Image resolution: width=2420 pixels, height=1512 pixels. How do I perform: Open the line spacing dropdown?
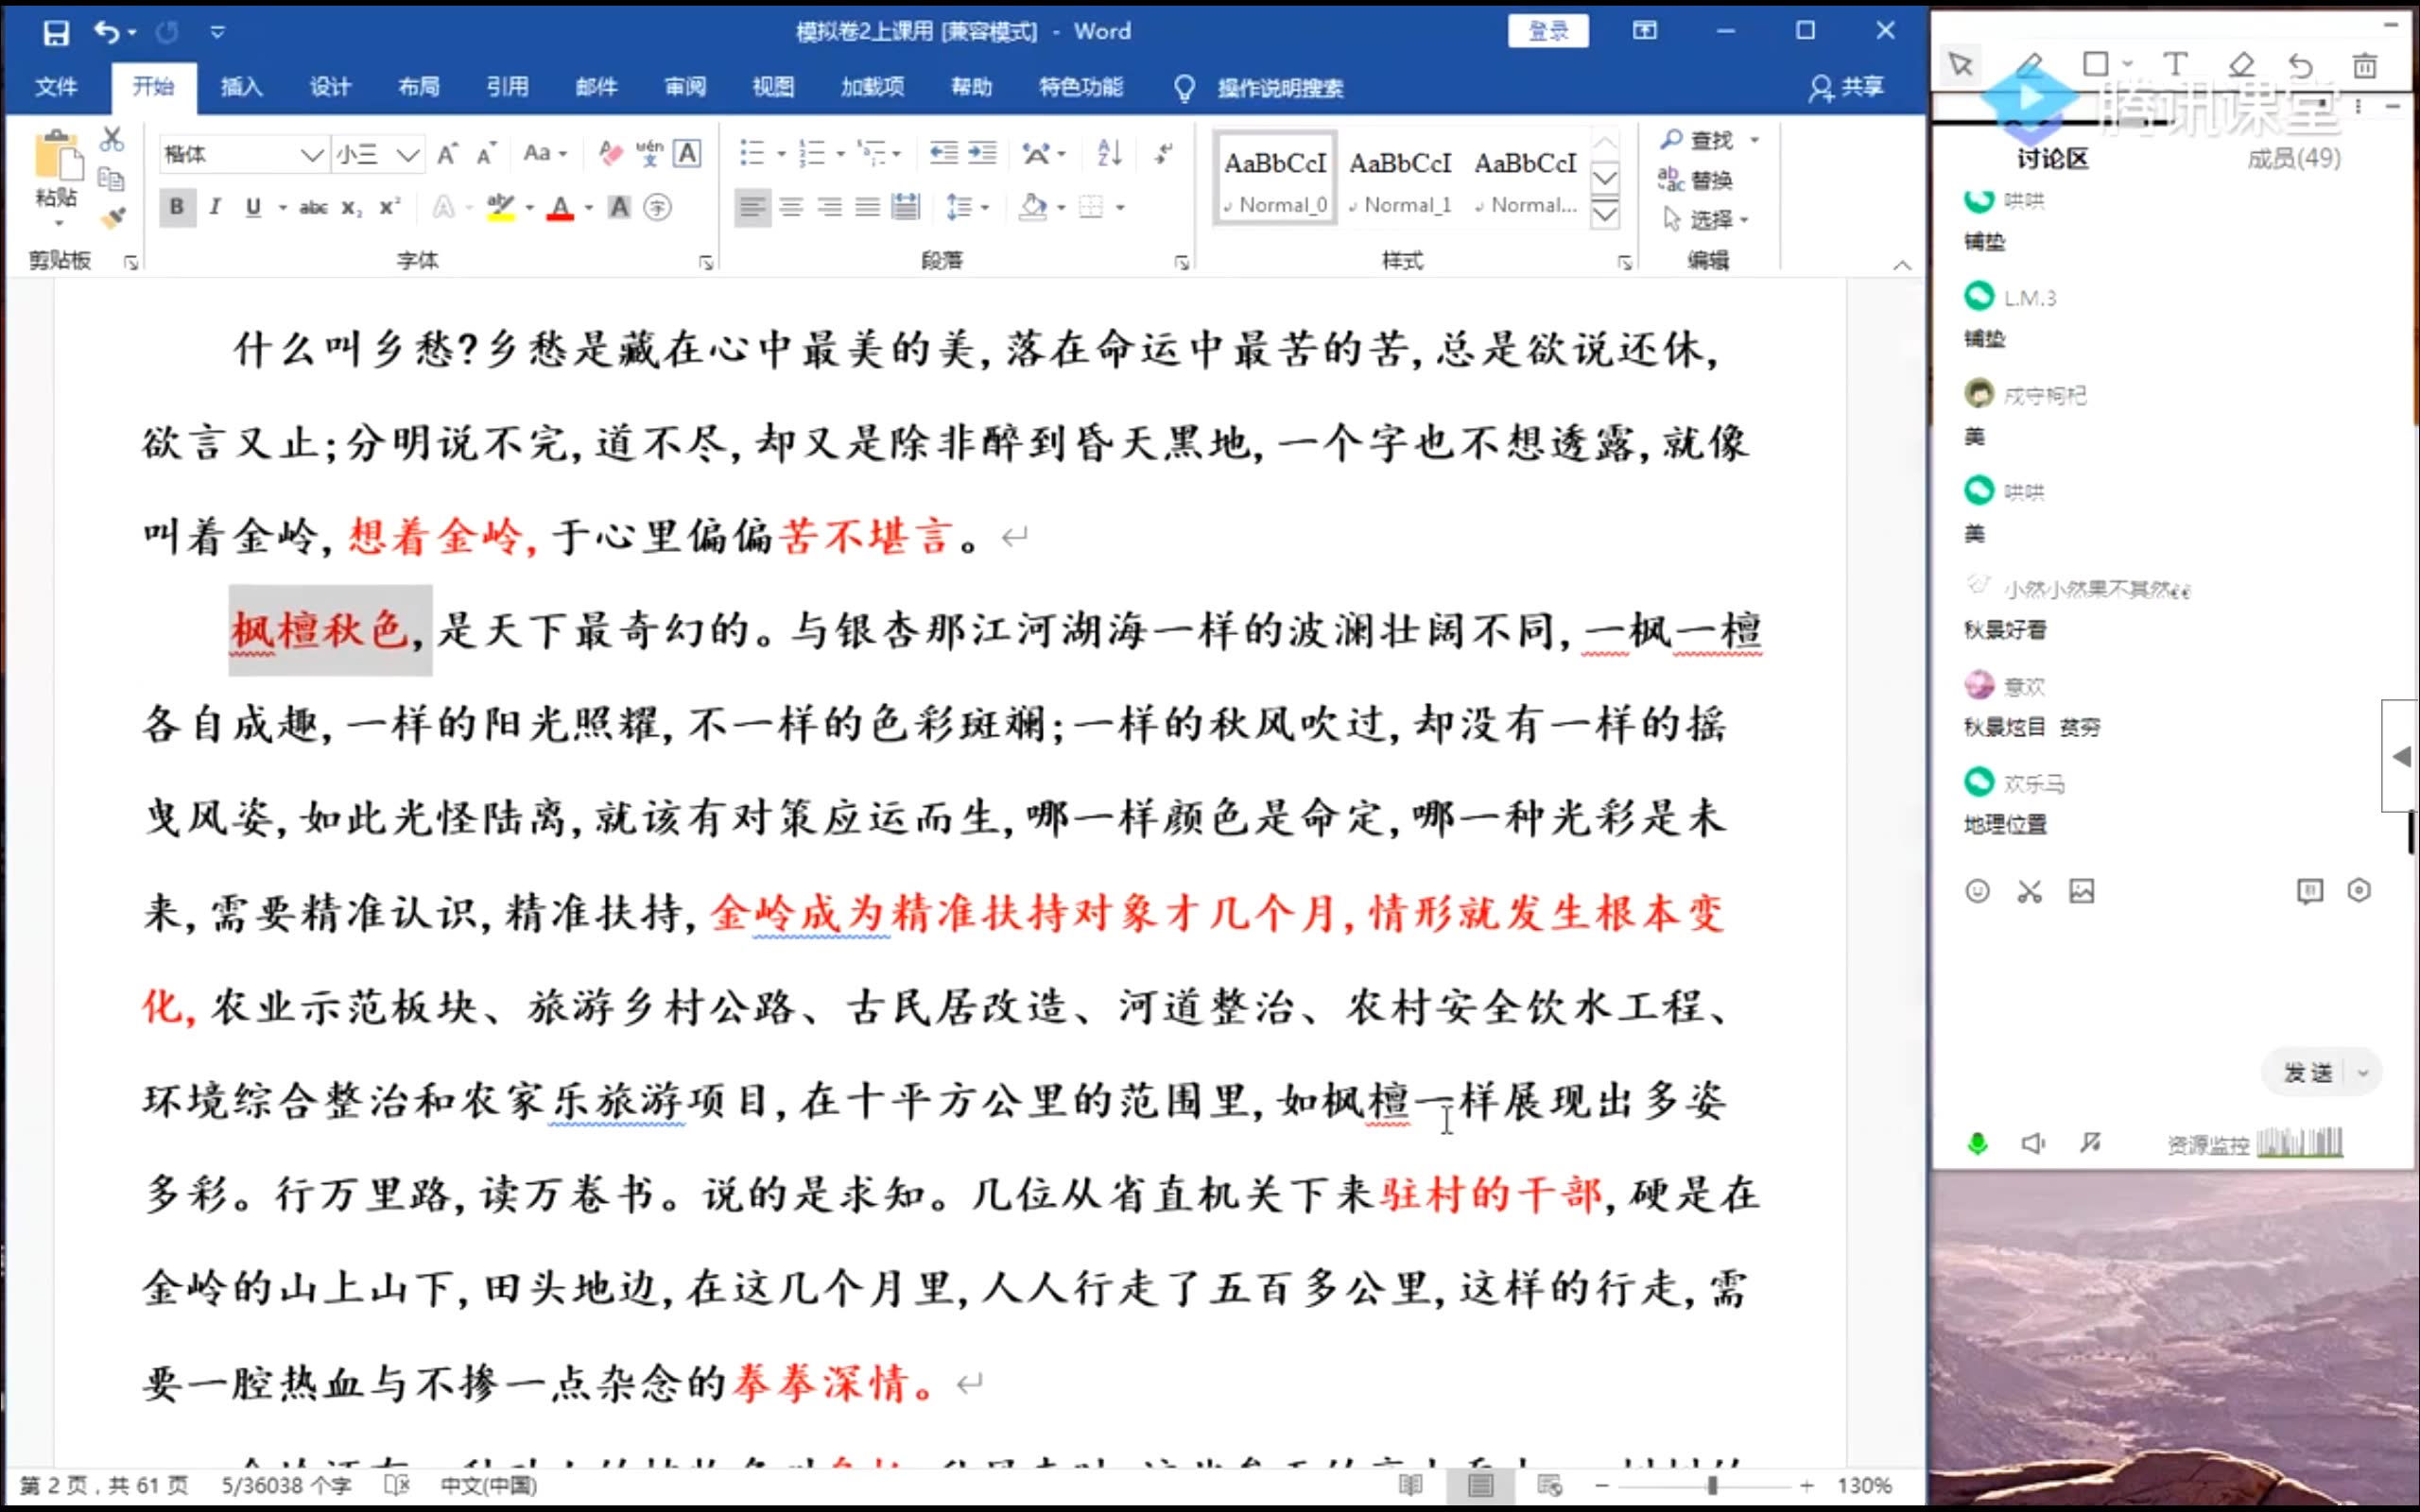(966, 207)
